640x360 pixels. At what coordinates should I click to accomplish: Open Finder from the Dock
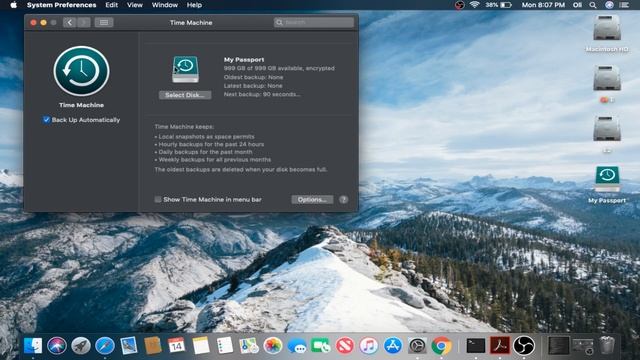[33, 346]
